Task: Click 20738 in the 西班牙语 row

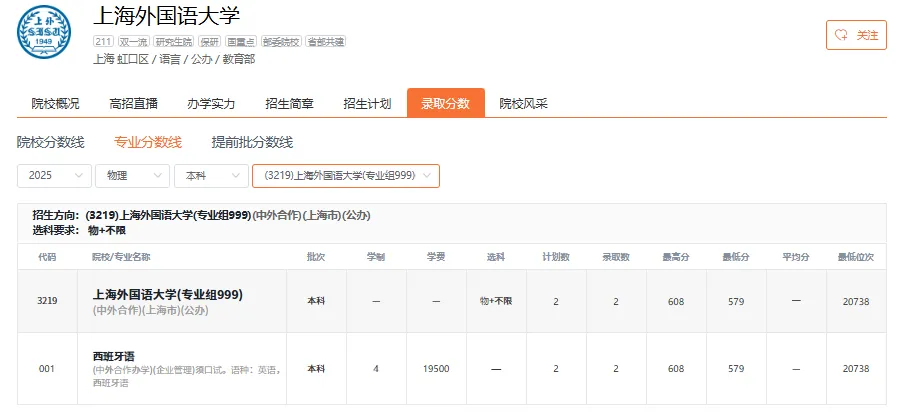Action: pos(856,368)
